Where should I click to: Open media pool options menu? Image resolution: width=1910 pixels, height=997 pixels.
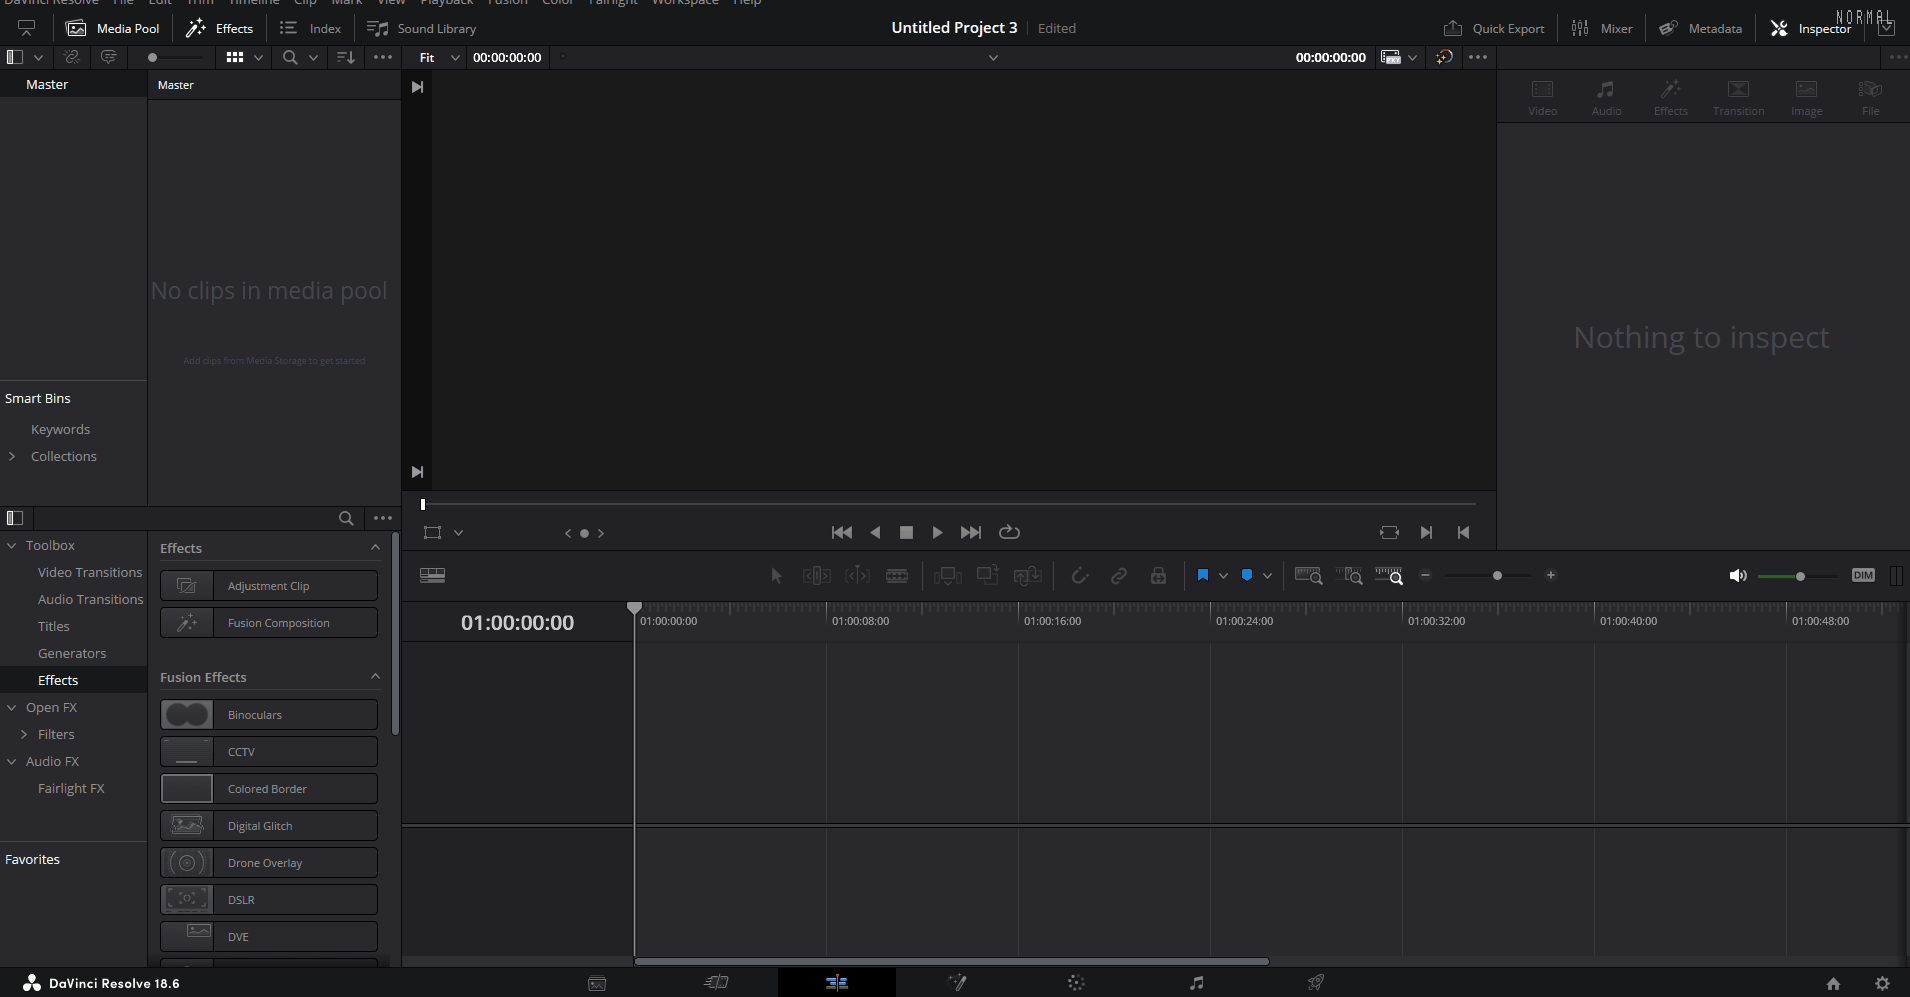click(383, 57)
